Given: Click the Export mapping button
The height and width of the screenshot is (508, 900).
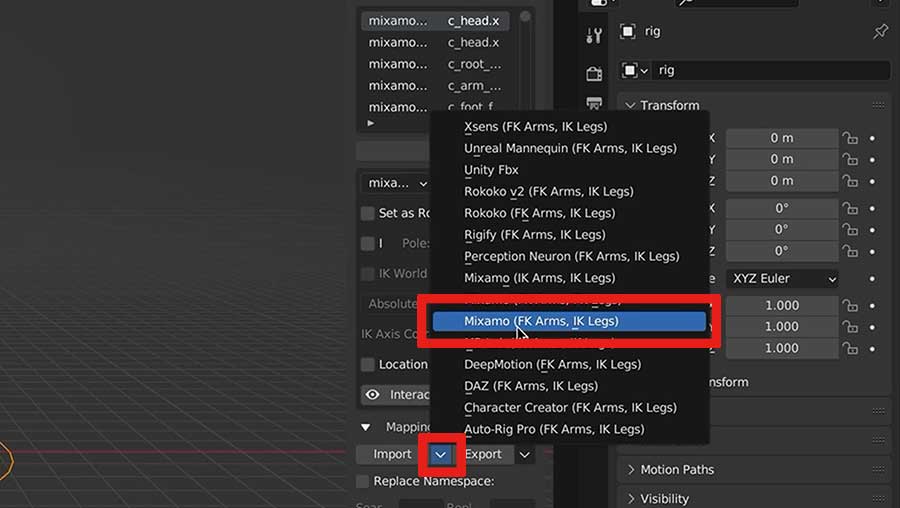Looking at the screenshot, I should (483, 455).
